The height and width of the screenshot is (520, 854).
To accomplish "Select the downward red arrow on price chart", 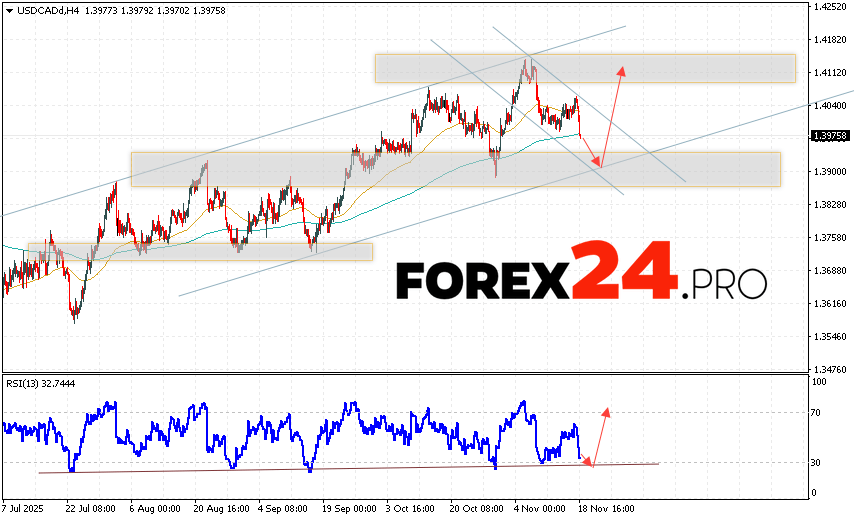I will pos(590,141).
